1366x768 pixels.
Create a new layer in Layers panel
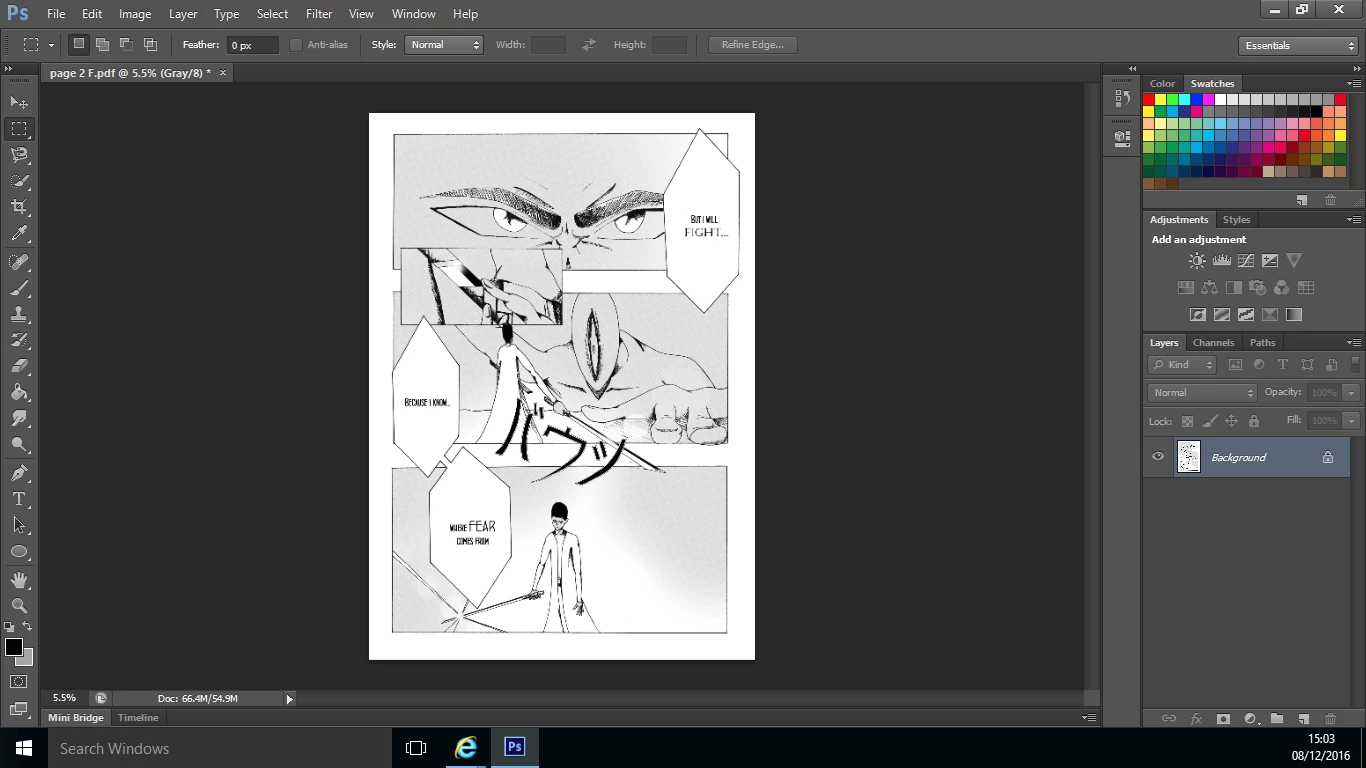1303,719
